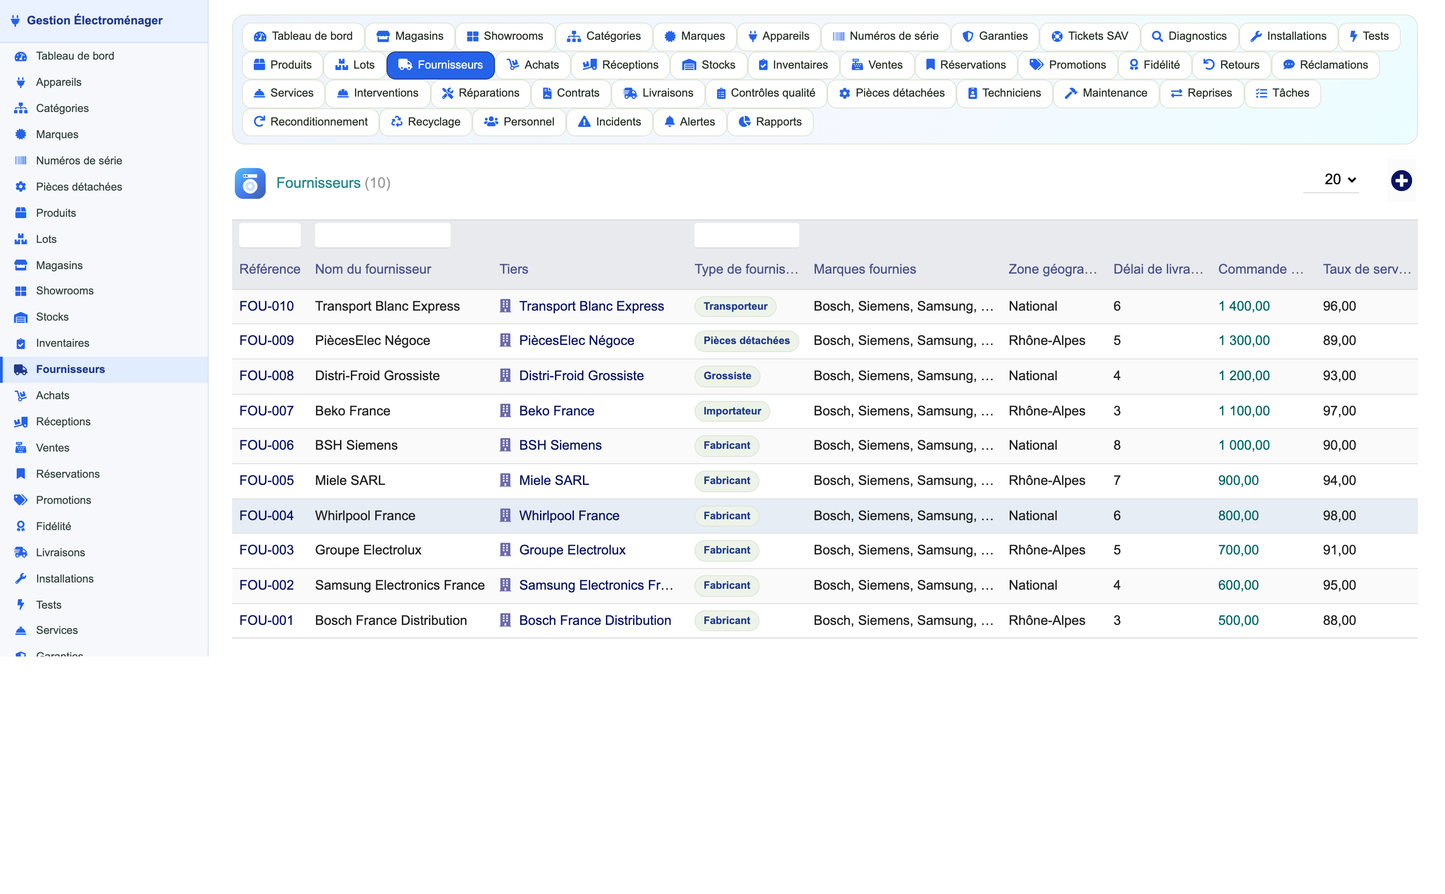Select the Reconditionnement tab
1445x894 pixels.
point(310,122)
